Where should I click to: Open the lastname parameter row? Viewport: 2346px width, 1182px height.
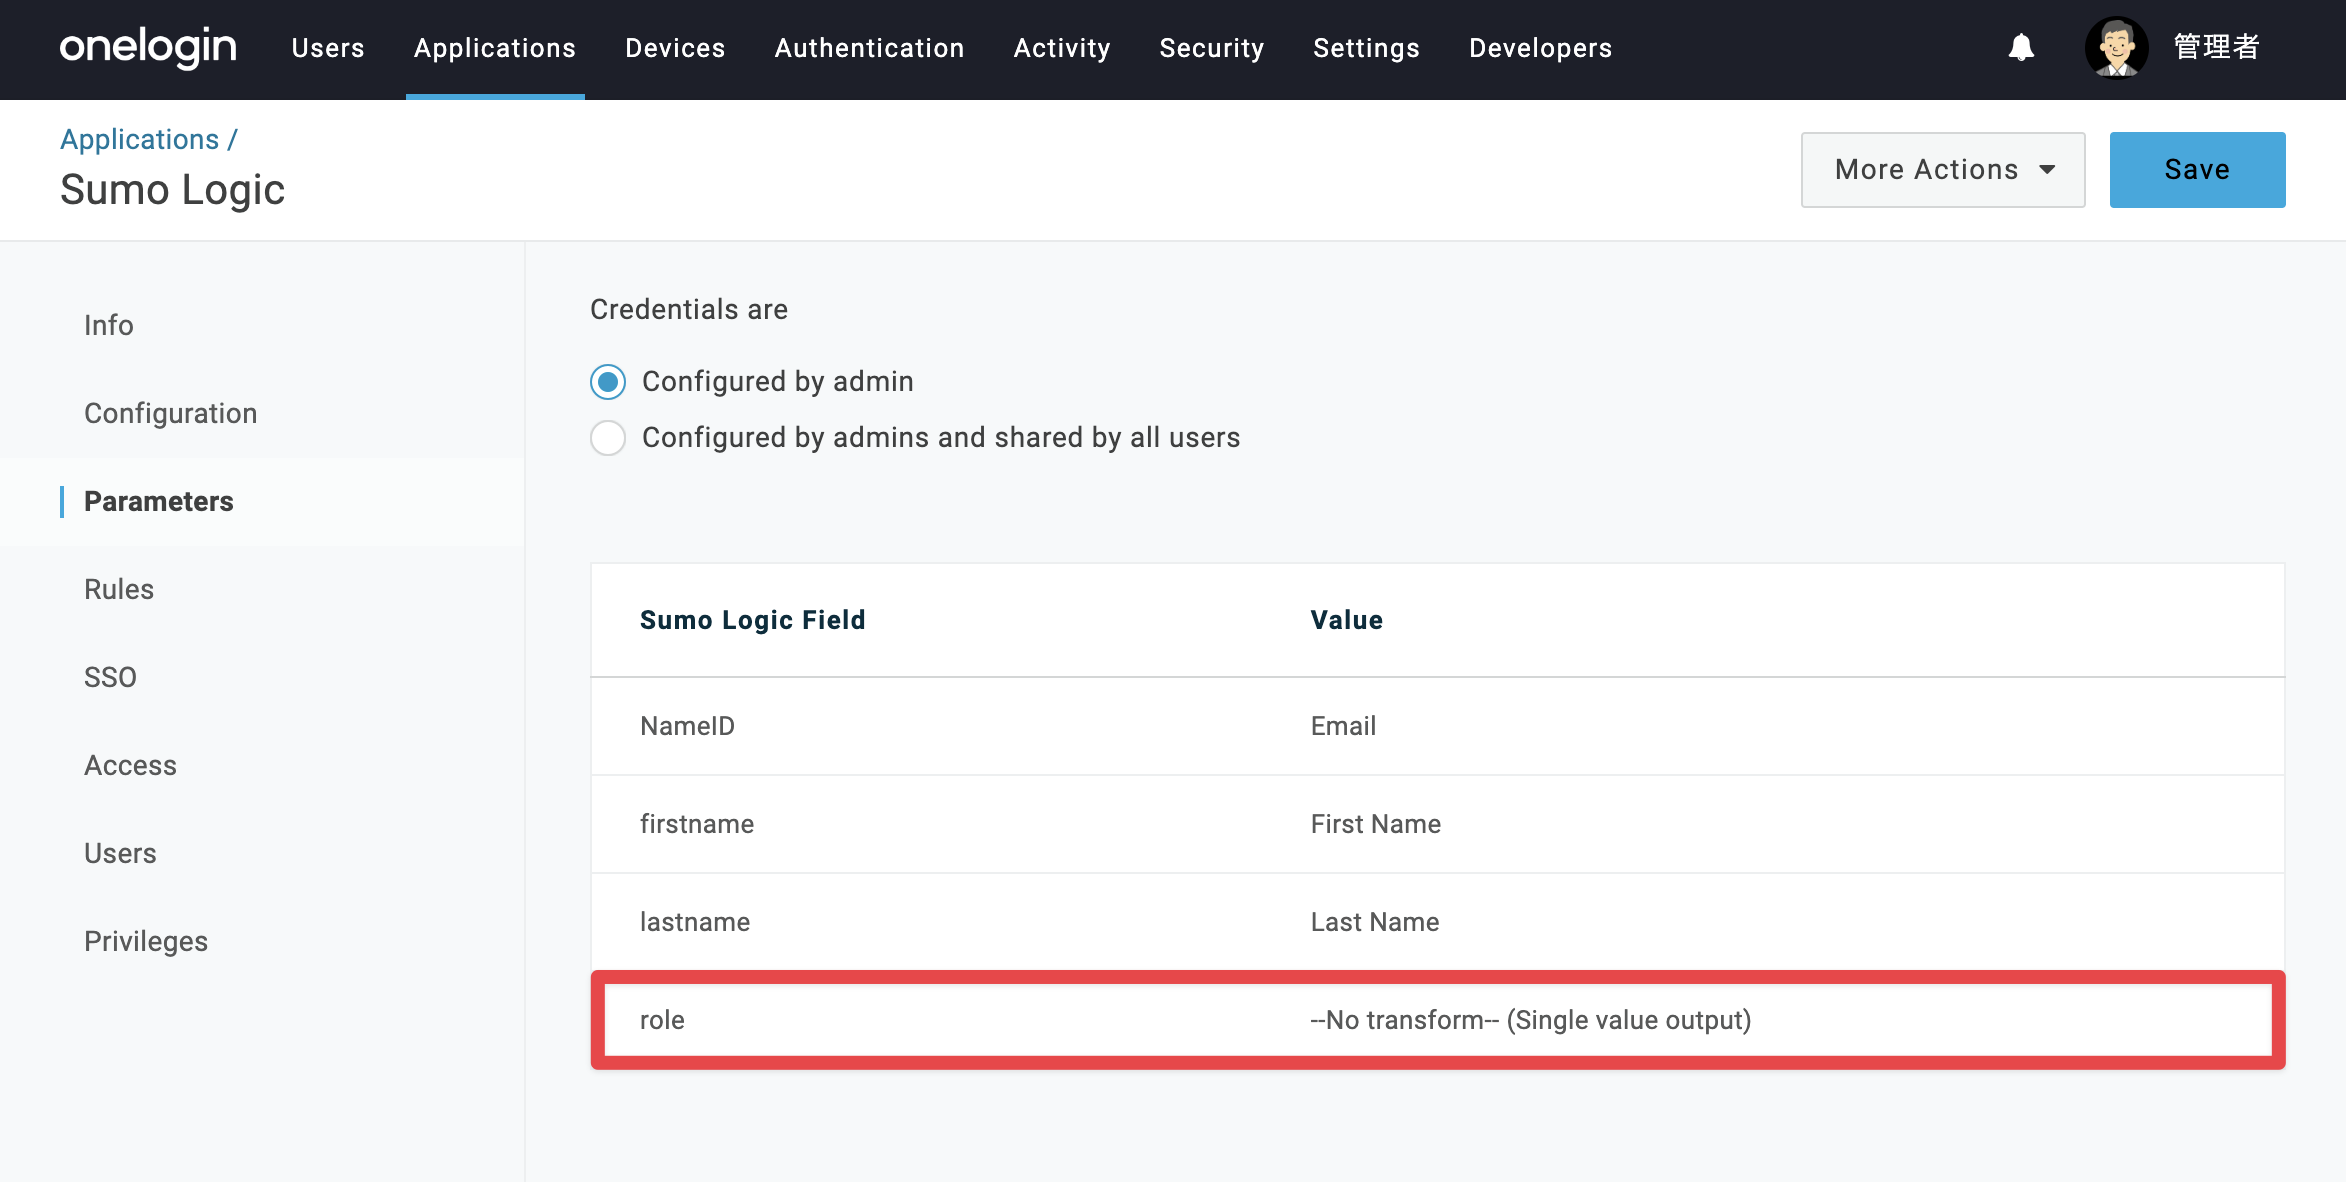click(x=1437, y=922)
